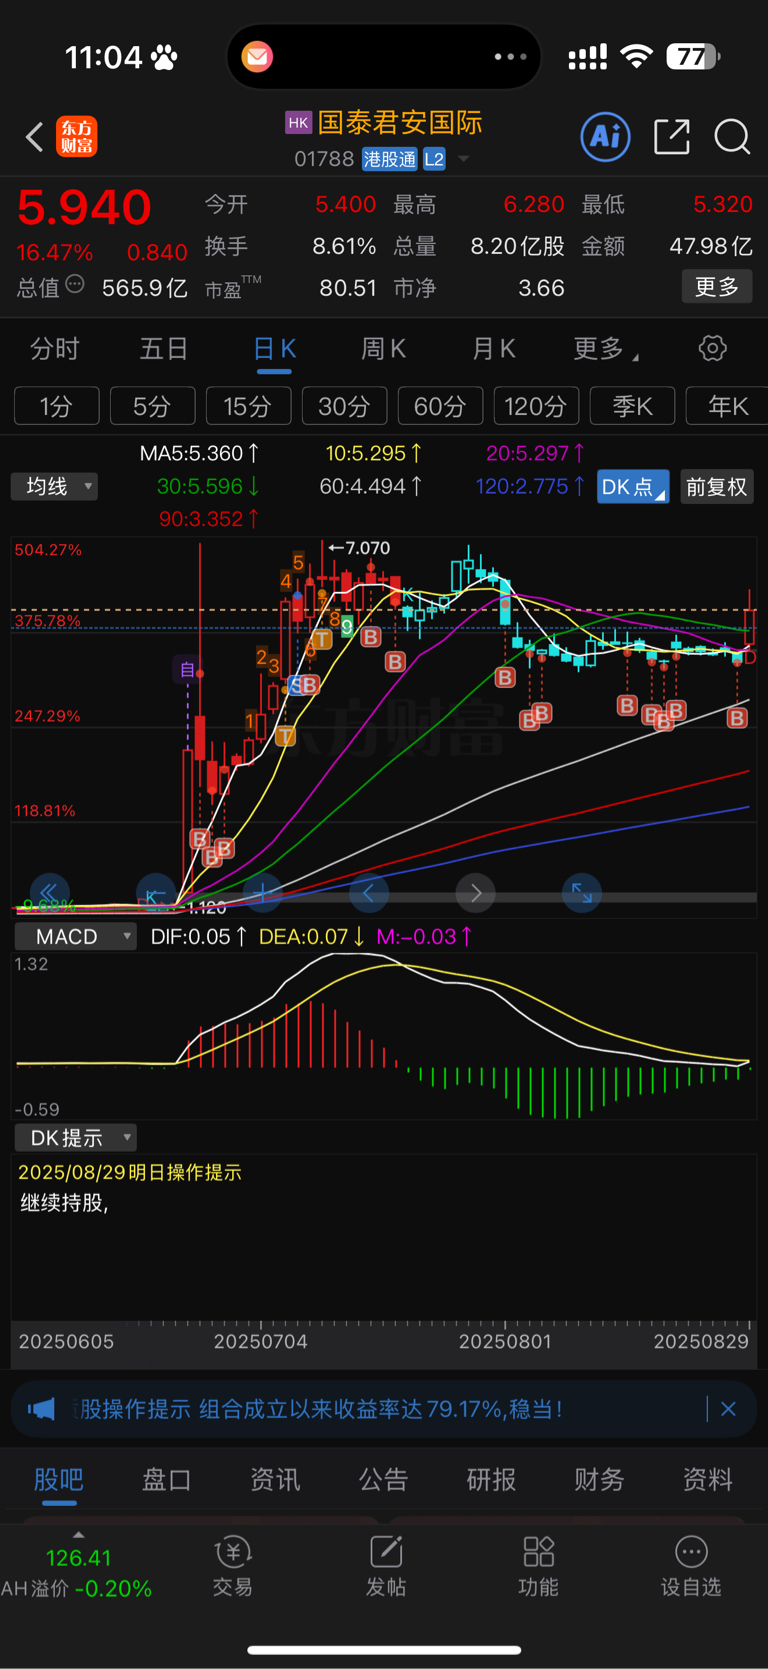This screenshot has width=768, height=1669.
Task: Open the Ai assistant icon
Action: click(605, 136)
